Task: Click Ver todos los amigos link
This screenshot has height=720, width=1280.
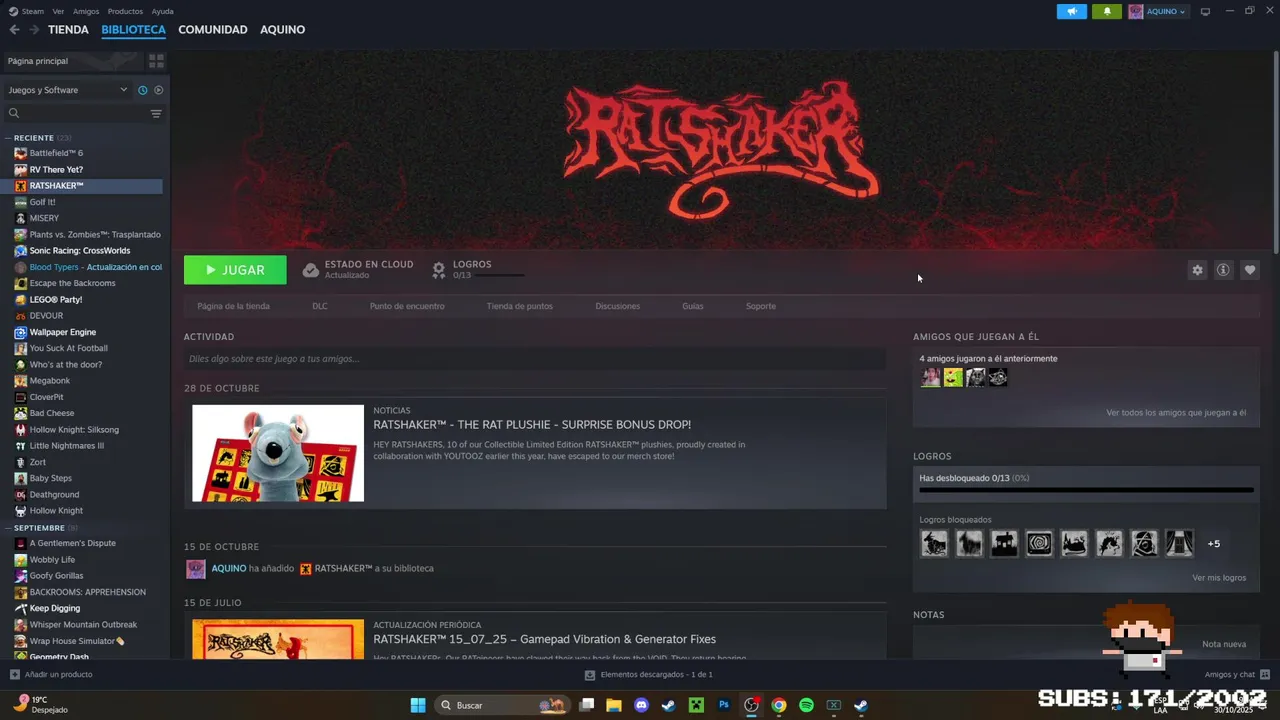Action: tap(1176, 413)
